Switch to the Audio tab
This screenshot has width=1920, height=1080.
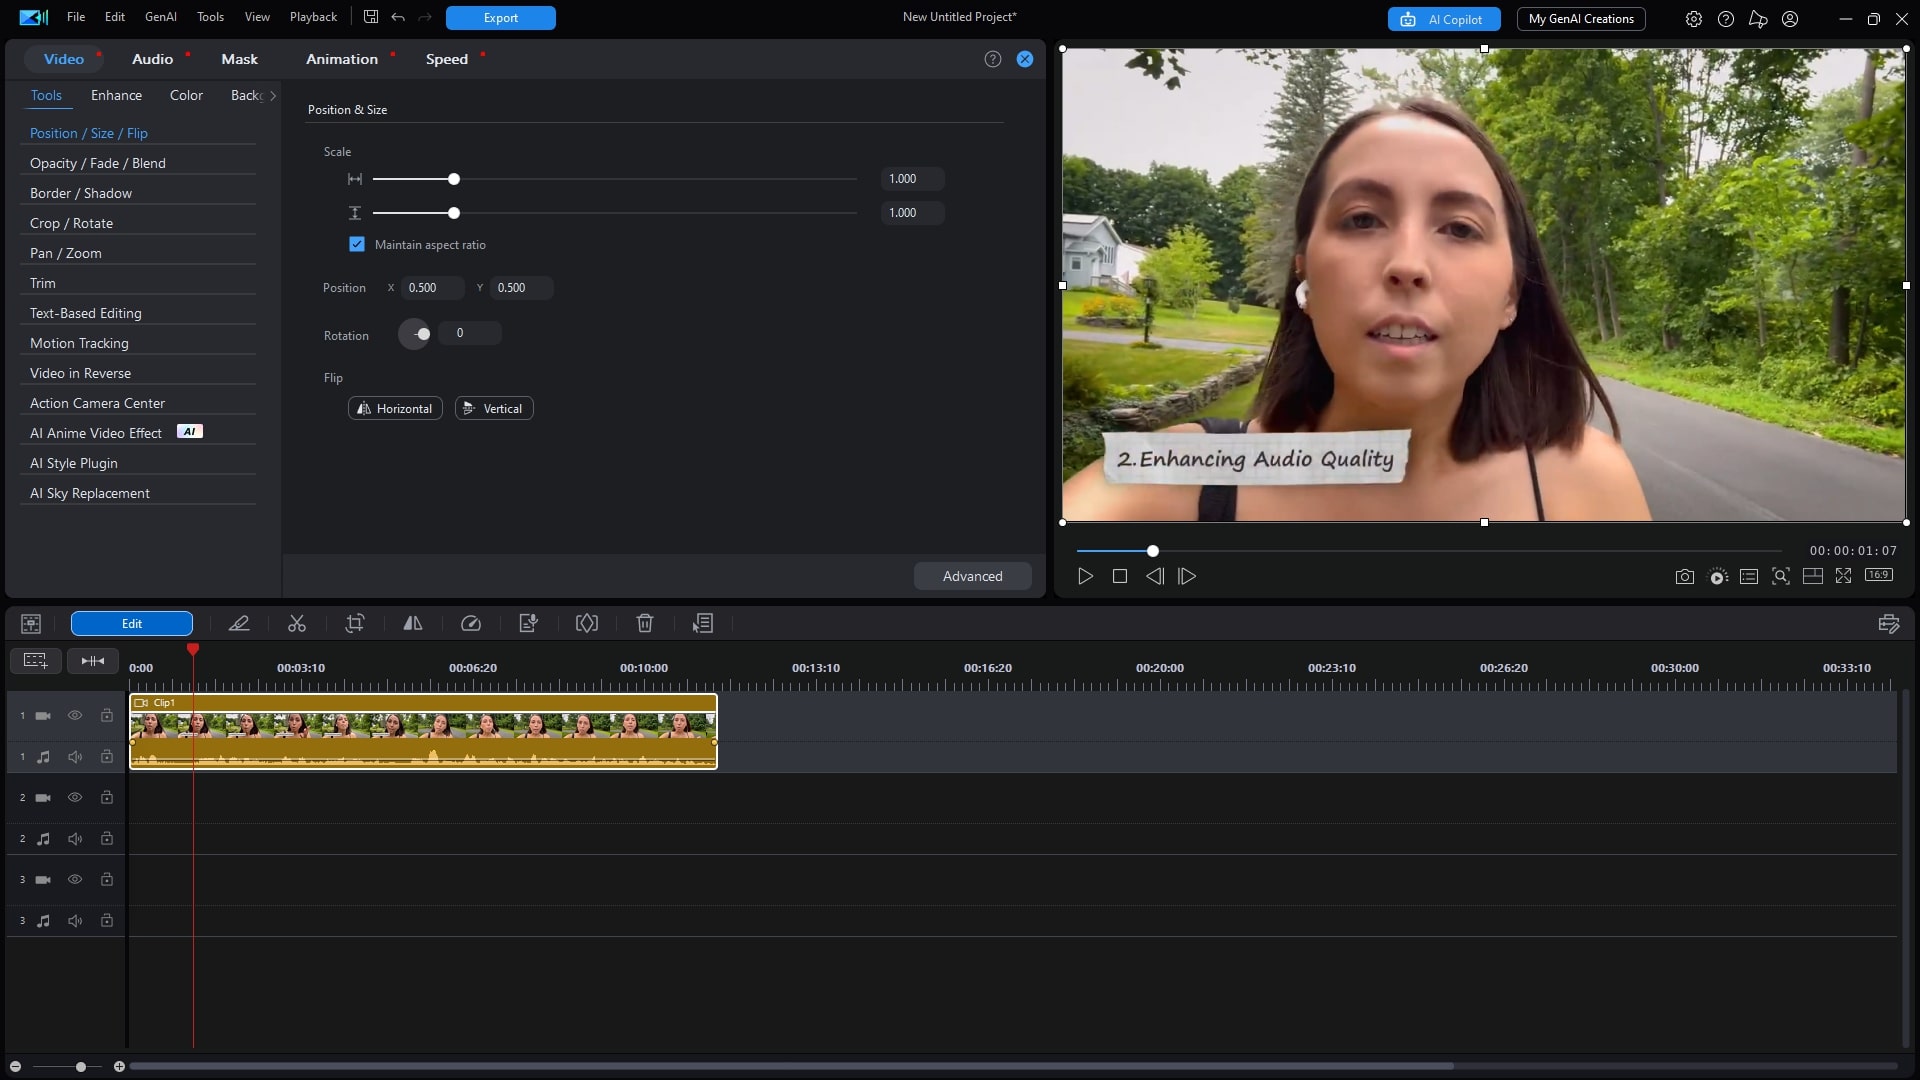click(151, 59)
